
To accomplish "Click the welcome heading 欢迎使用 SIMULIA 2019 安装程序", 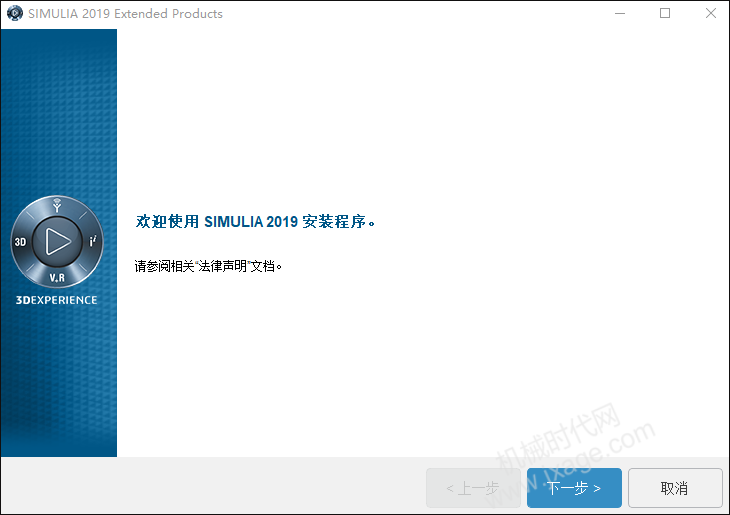I will click(x=255, y=222).
